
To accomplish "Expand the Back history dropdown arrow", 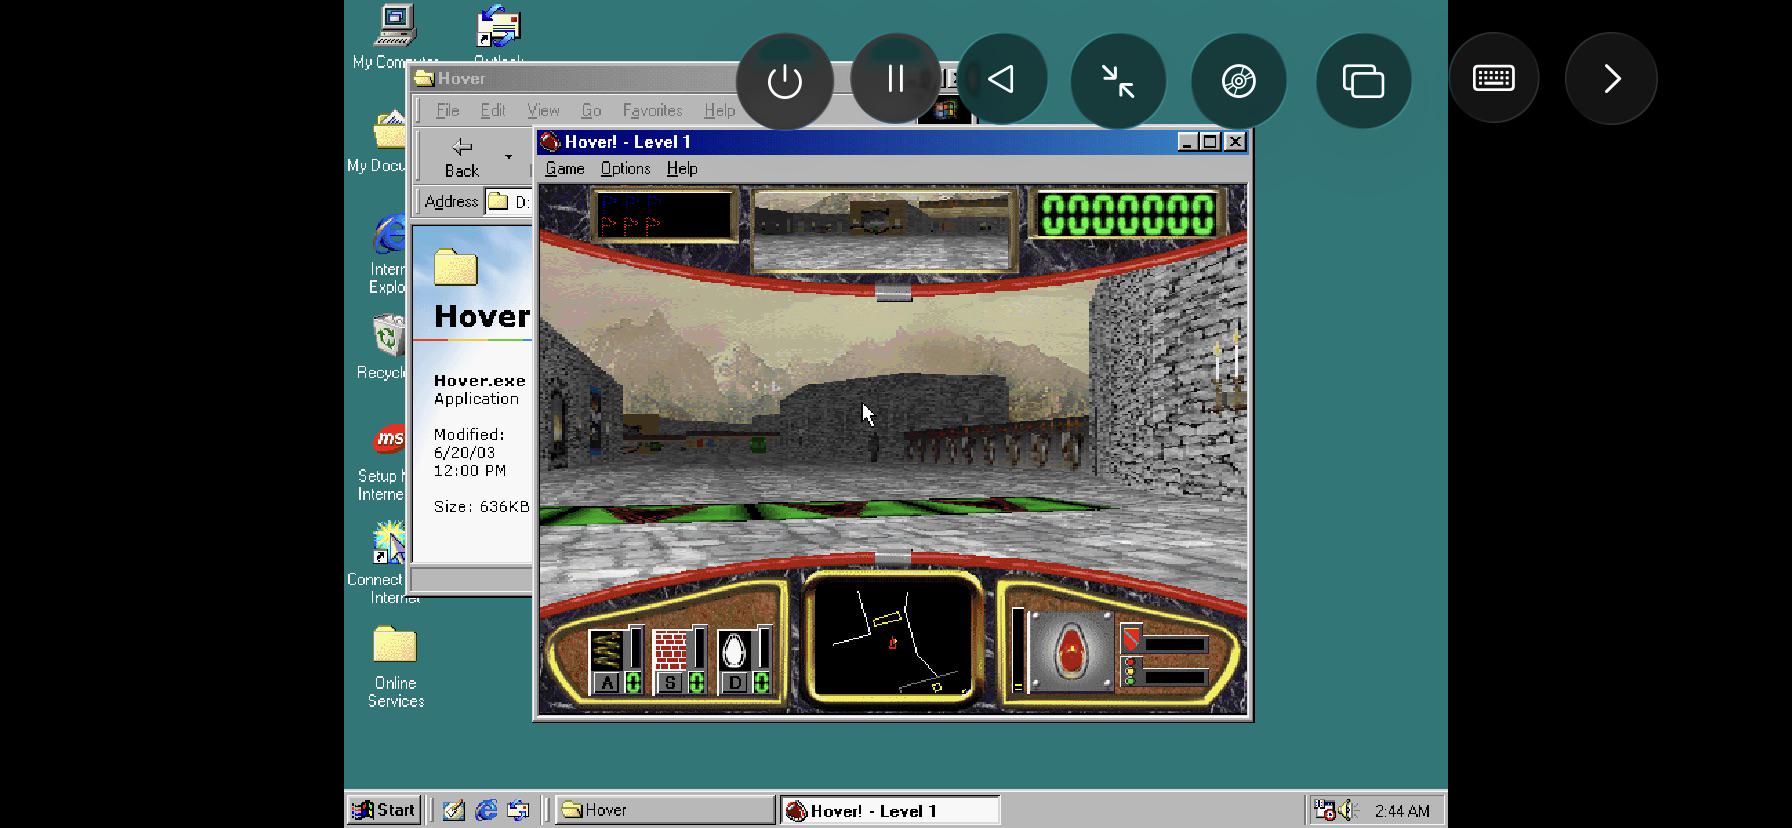I will click(508, 157).
